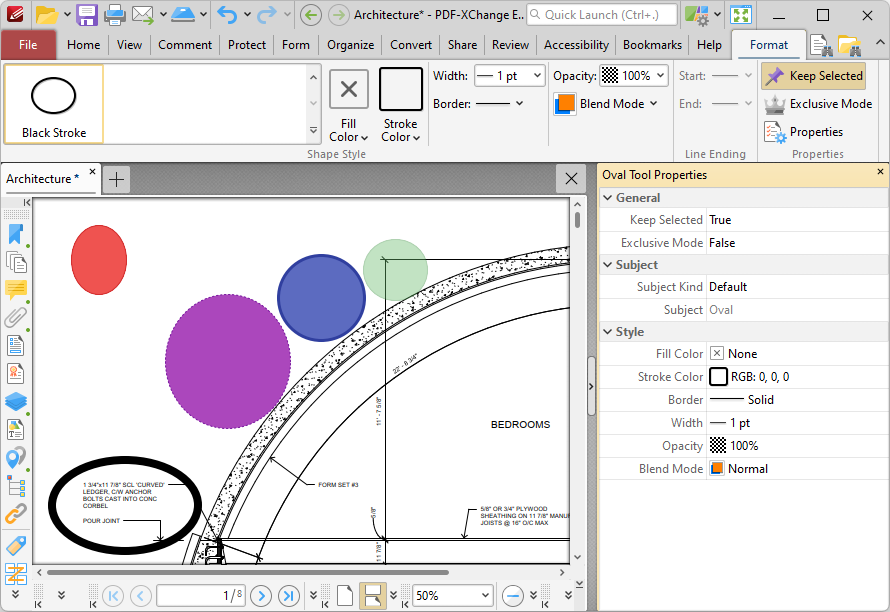
Task: Open the Signatures pane icon in sidebar
Action: (16, 374)
